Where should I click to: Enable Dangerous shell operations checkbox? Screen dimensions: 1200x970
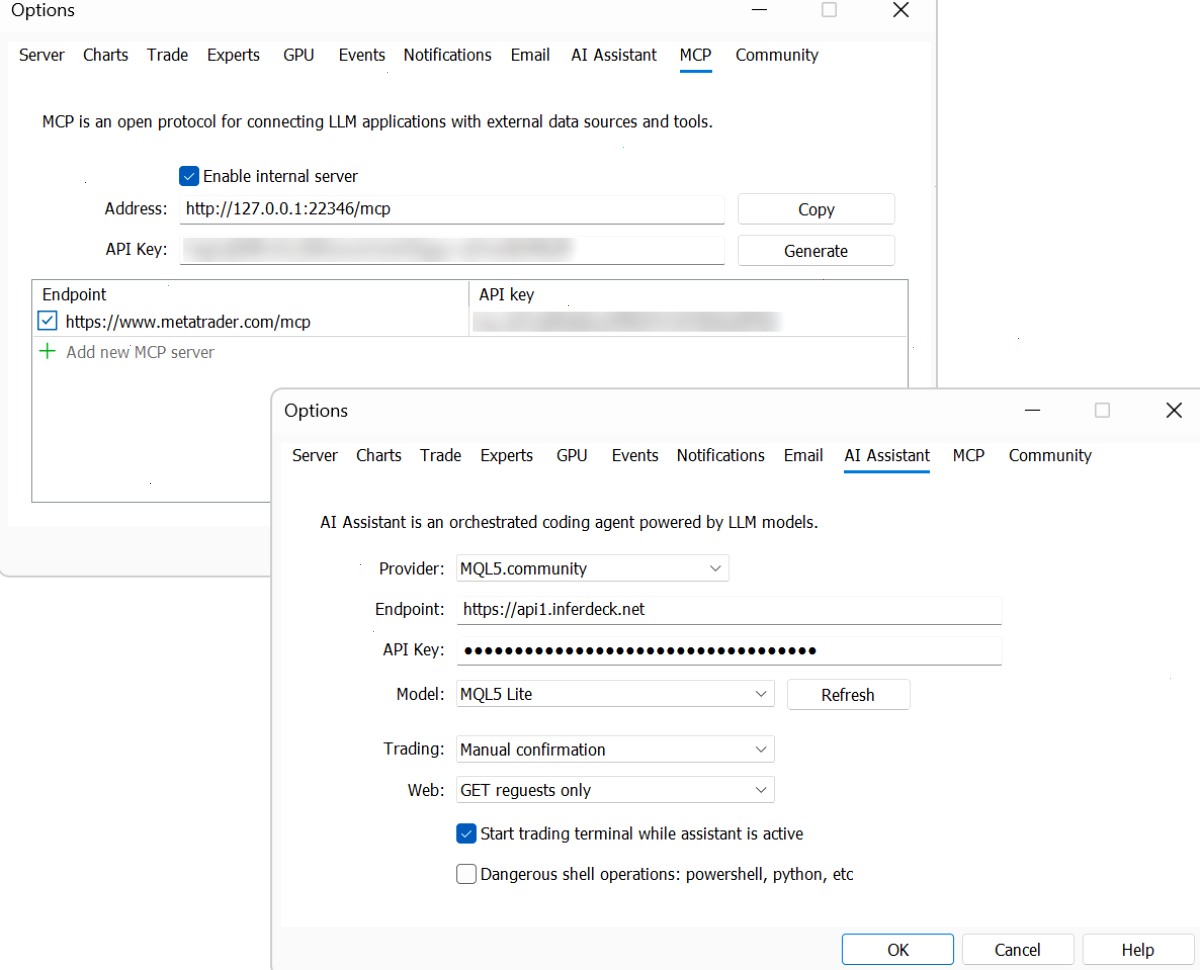466,874
